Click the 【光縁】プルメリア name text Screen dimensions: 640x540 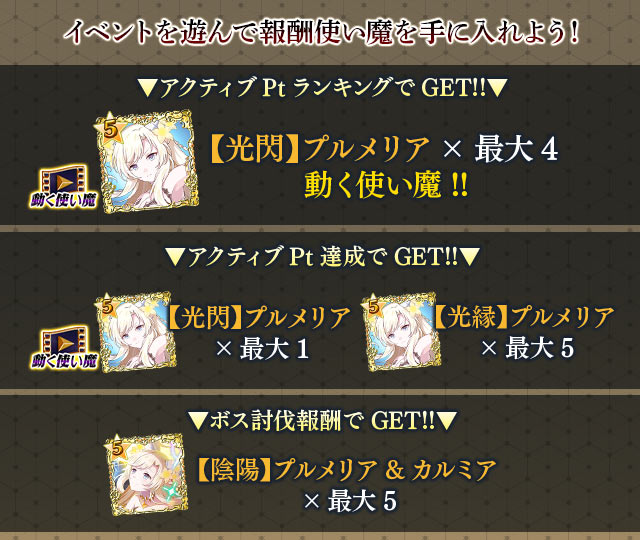click(524, 316)
